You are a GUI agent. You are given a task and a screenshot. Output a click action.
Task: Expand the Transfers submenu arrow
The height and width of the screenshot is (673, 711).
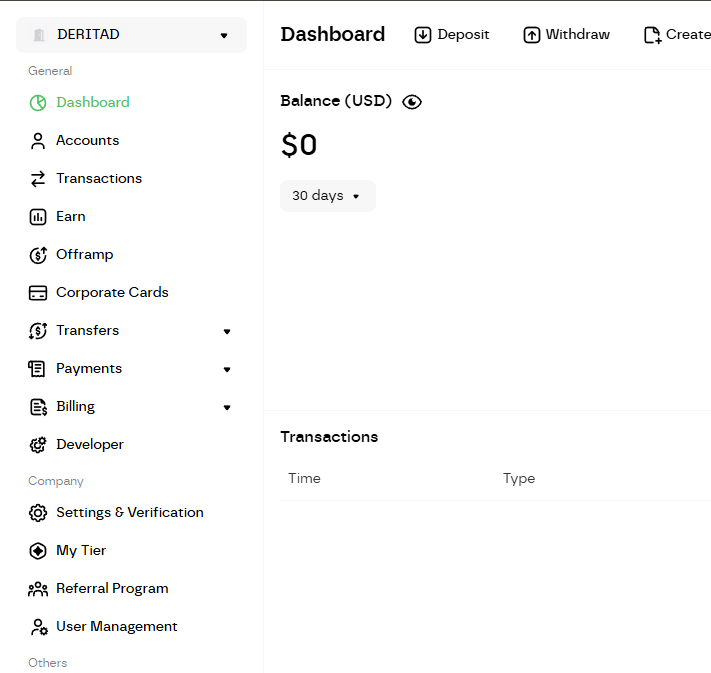point(227,332)
